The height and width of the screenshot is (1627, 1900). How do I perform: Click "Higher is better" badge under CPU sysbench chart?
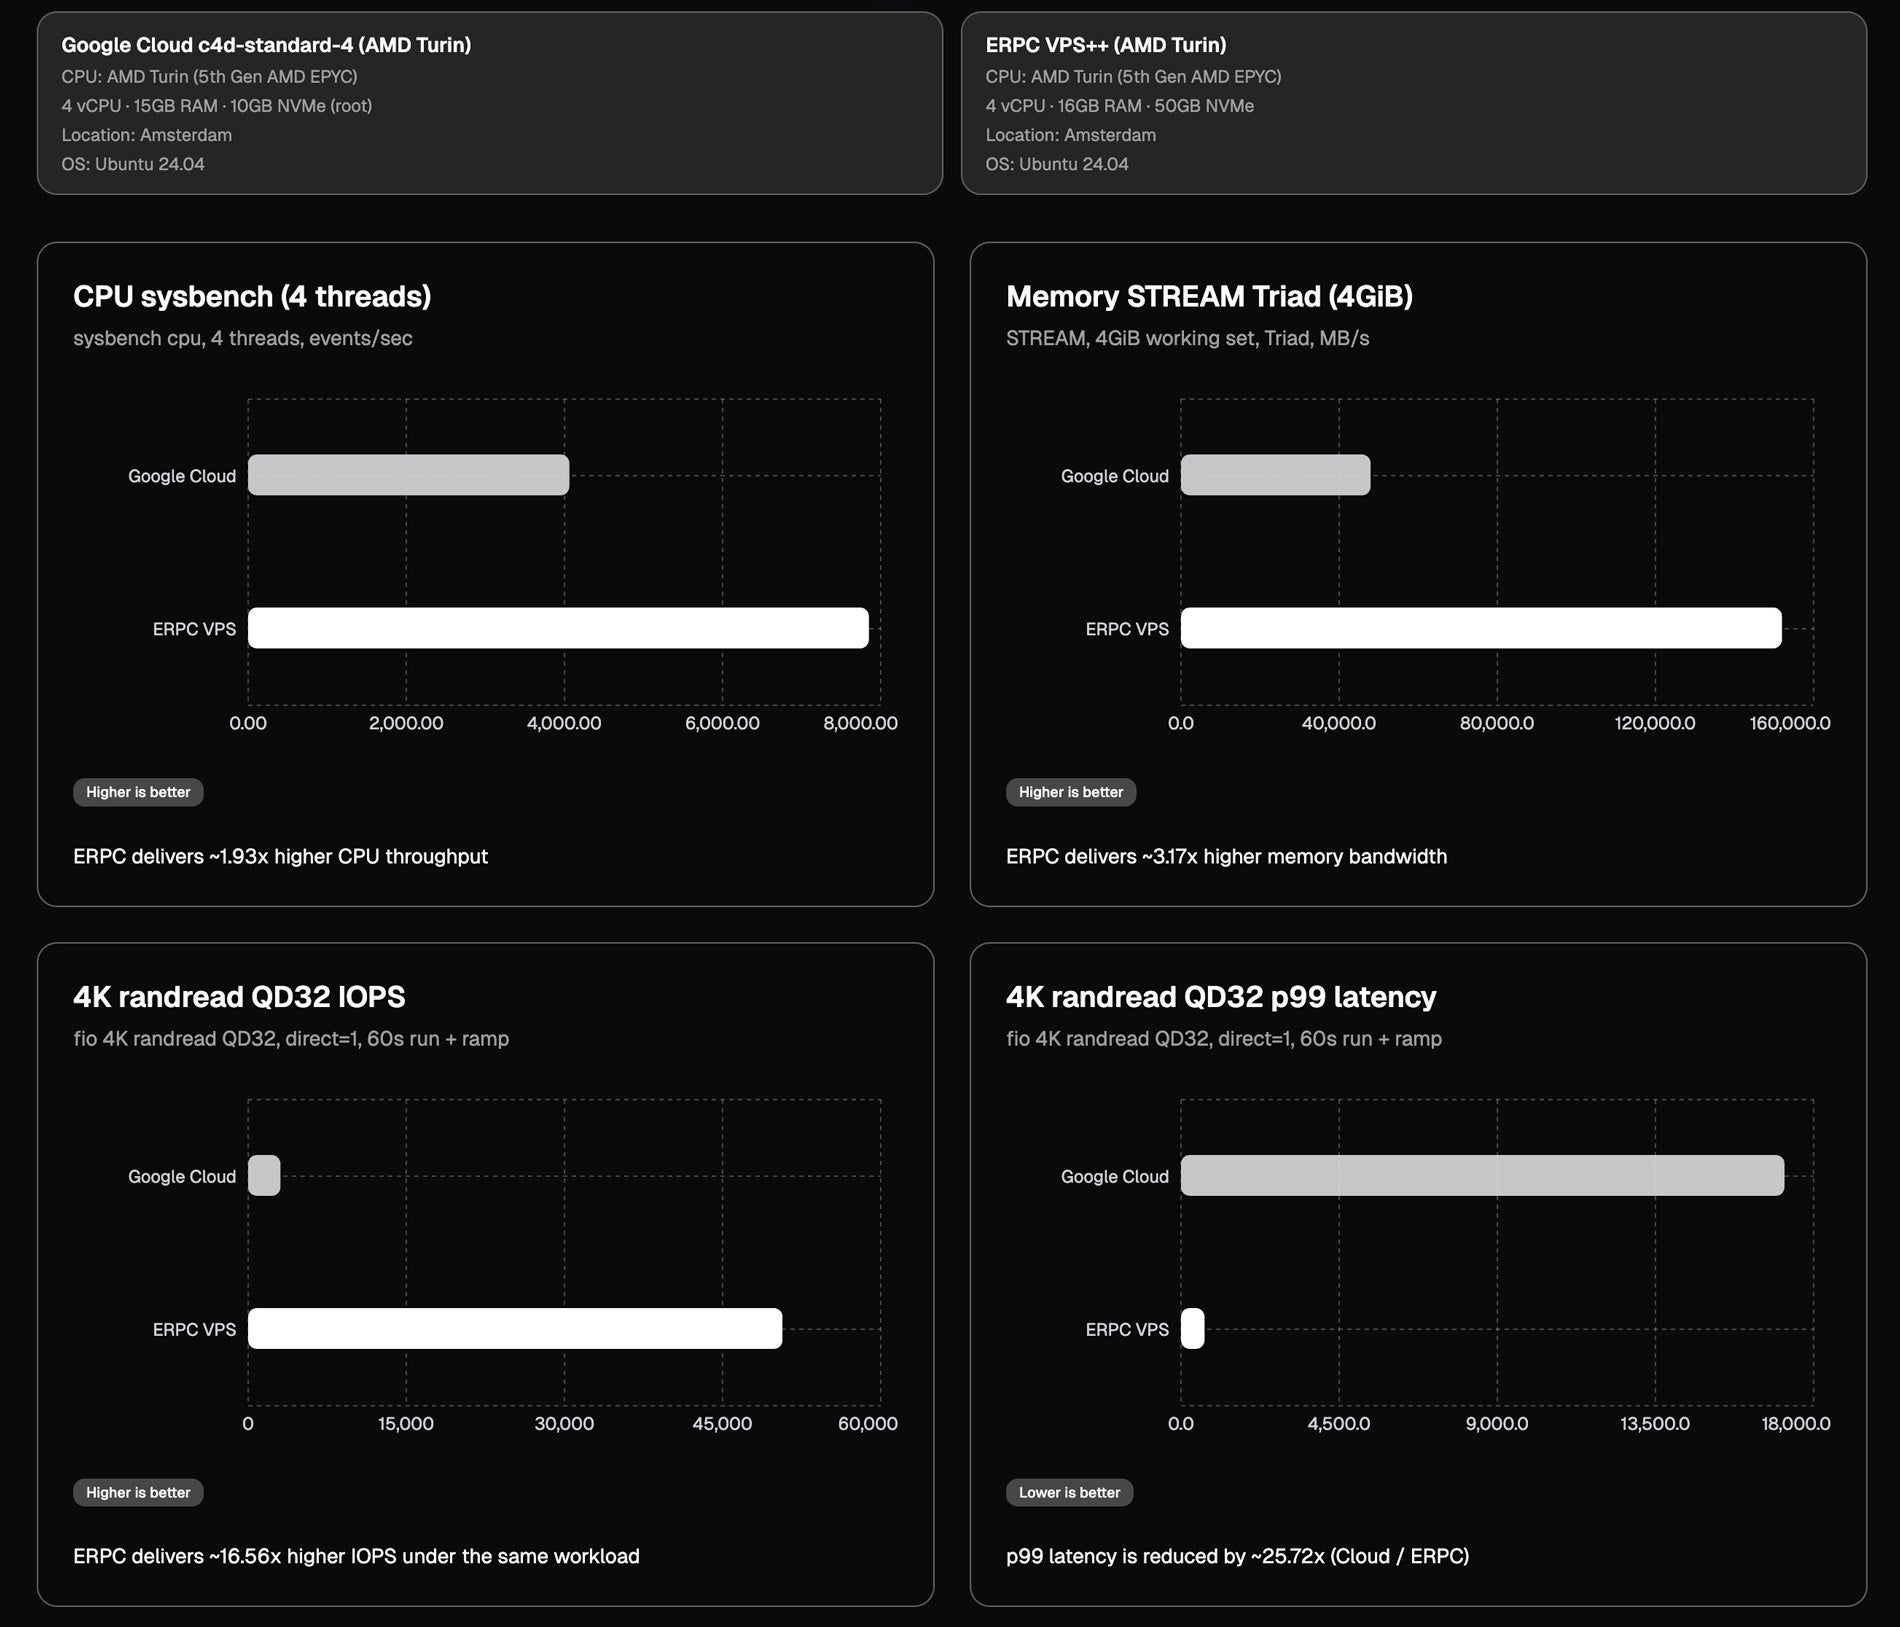[x=138, y=792]
